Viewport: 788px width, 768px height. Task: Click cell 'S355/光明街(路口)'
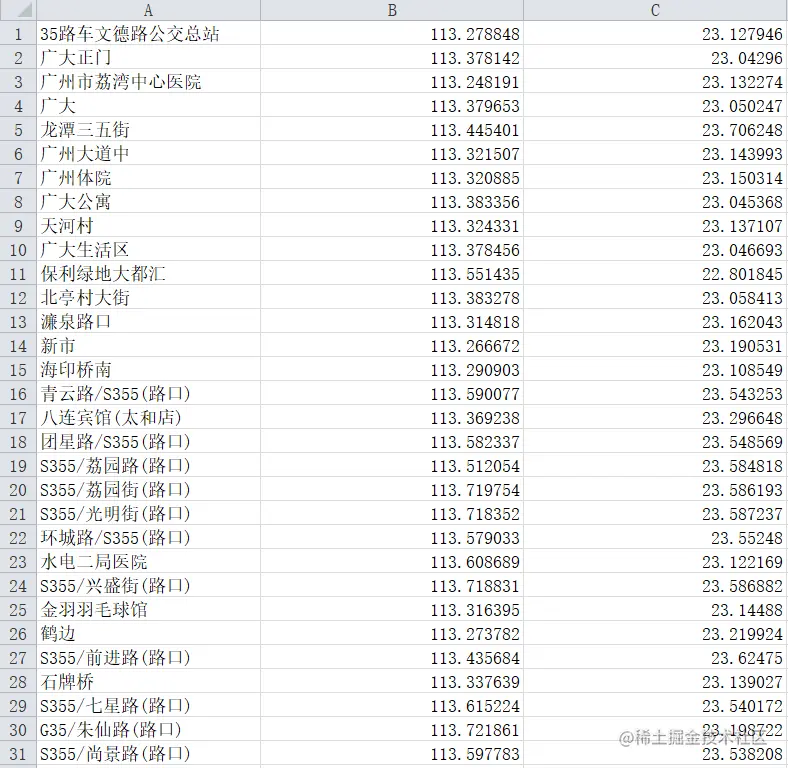pos(148,514)
